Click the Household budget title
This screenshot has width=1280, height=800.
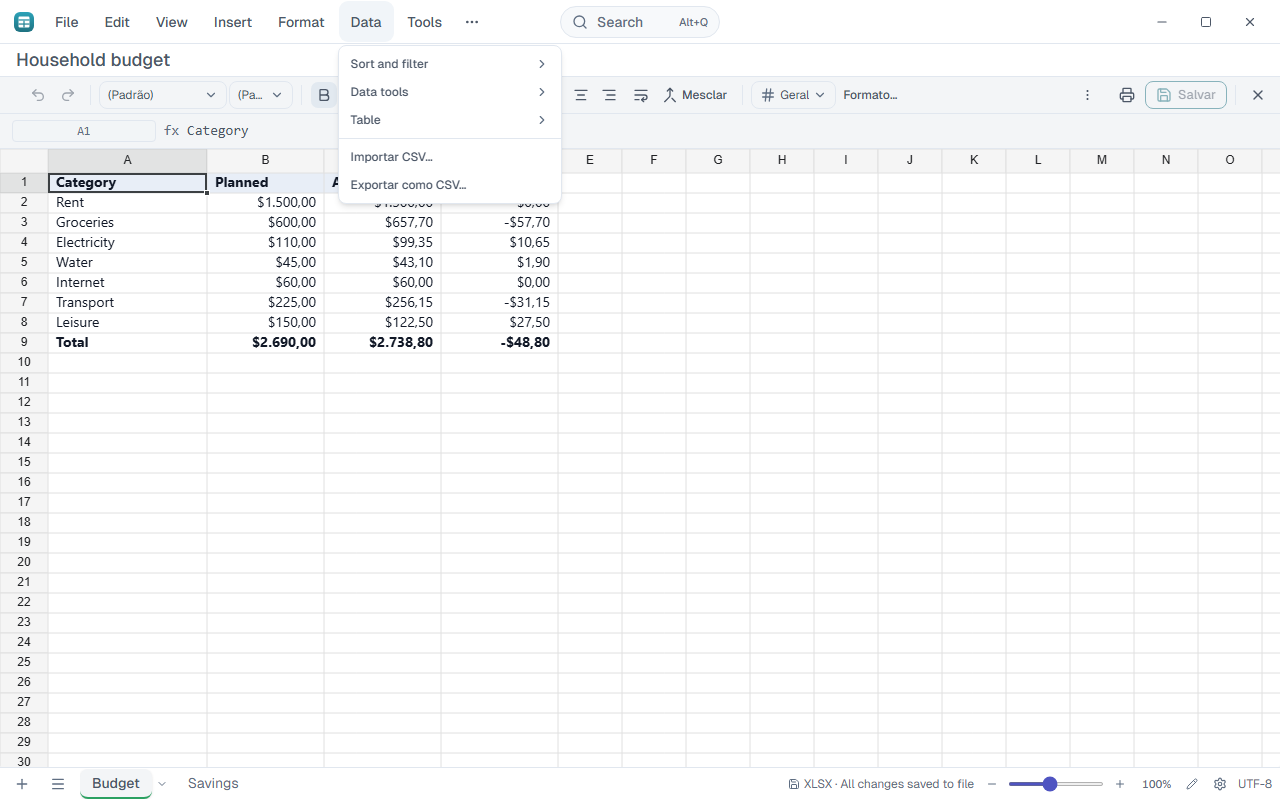(93, 60)
